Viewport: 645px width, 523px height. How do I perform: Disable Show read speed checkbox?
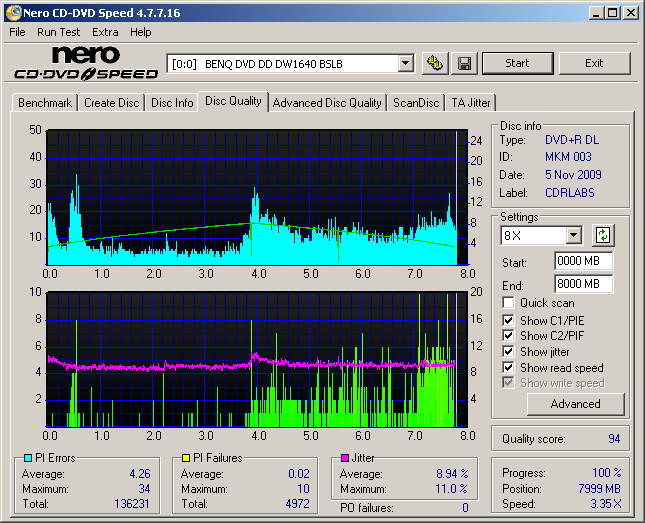(509, 368)
